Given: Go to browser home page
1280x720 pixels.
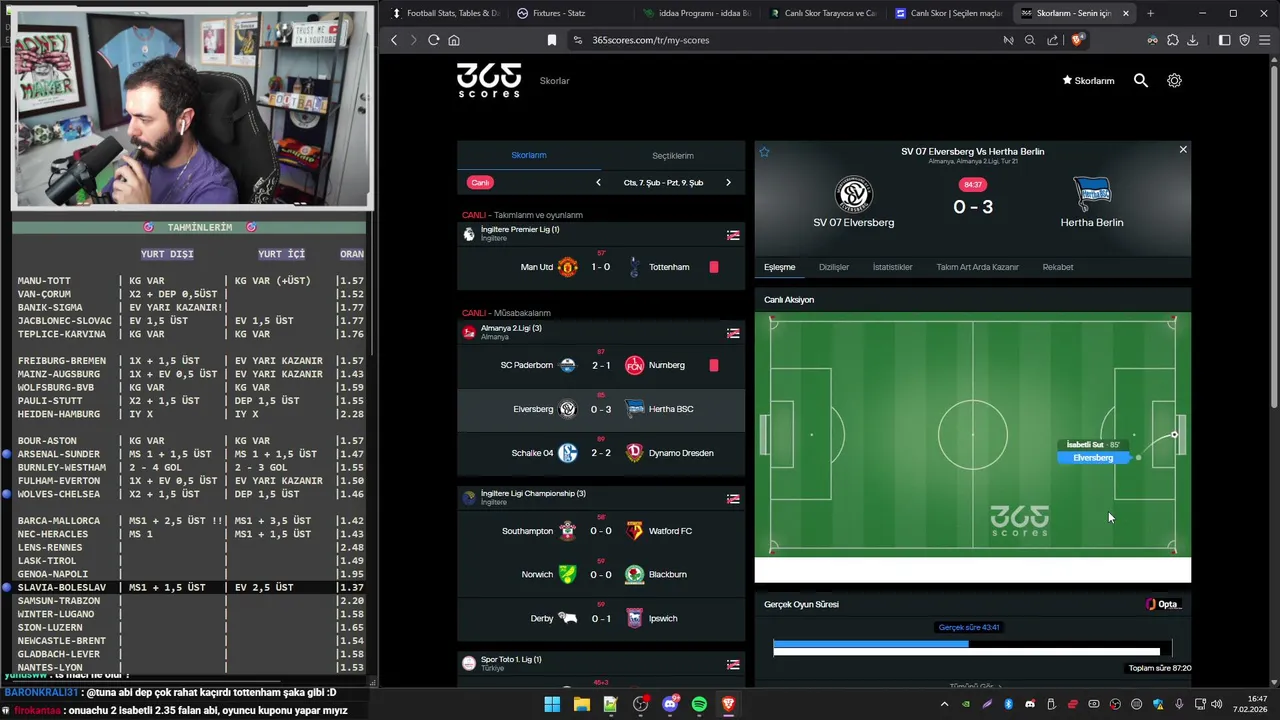Looking at the screenshot, I should pyautogui.click(x=454, y=40).
